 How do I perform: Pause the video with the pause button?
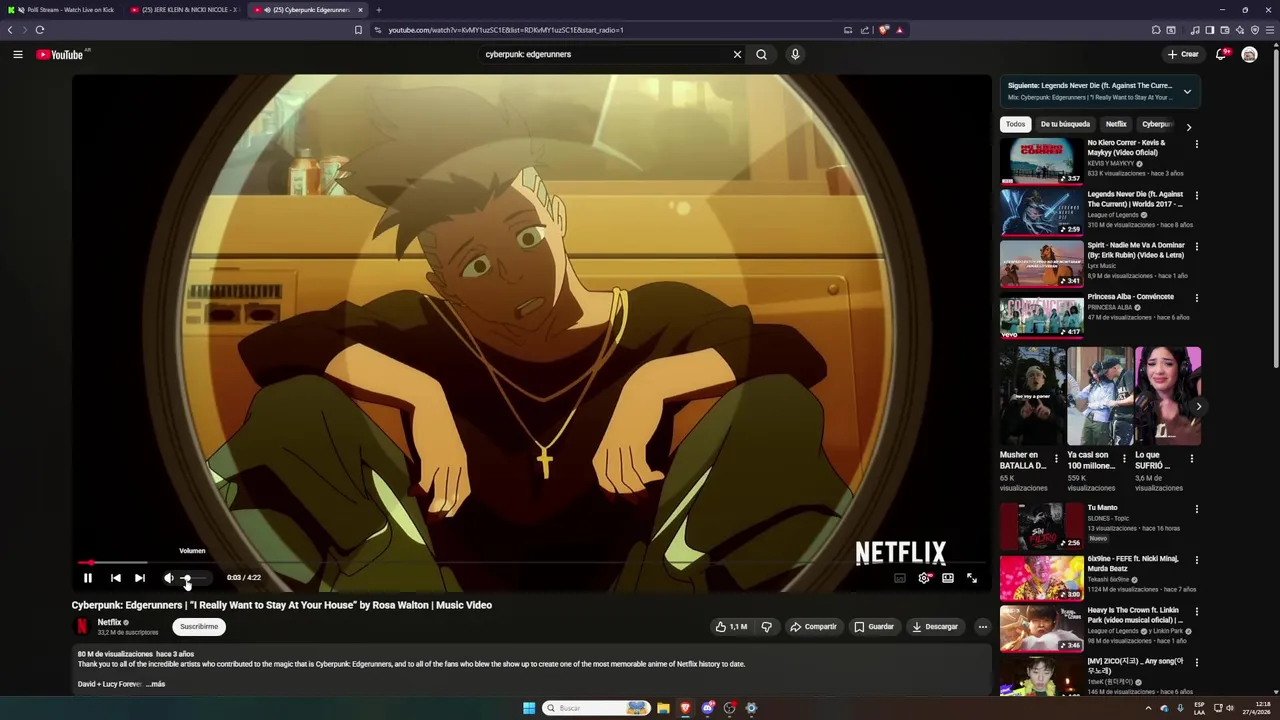click(87, 578)
